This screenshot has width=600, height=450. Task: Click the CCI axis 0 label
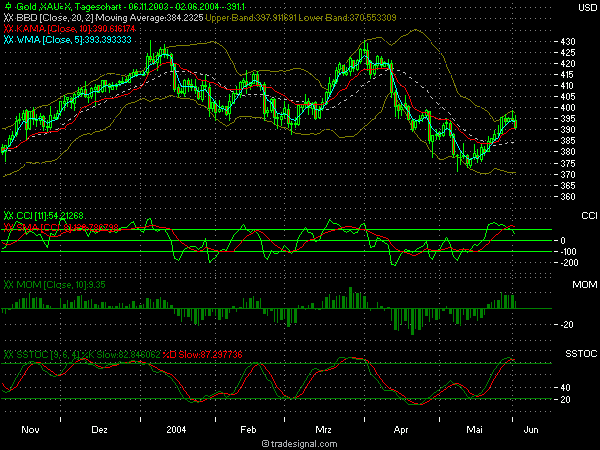[x=563, y=241]
